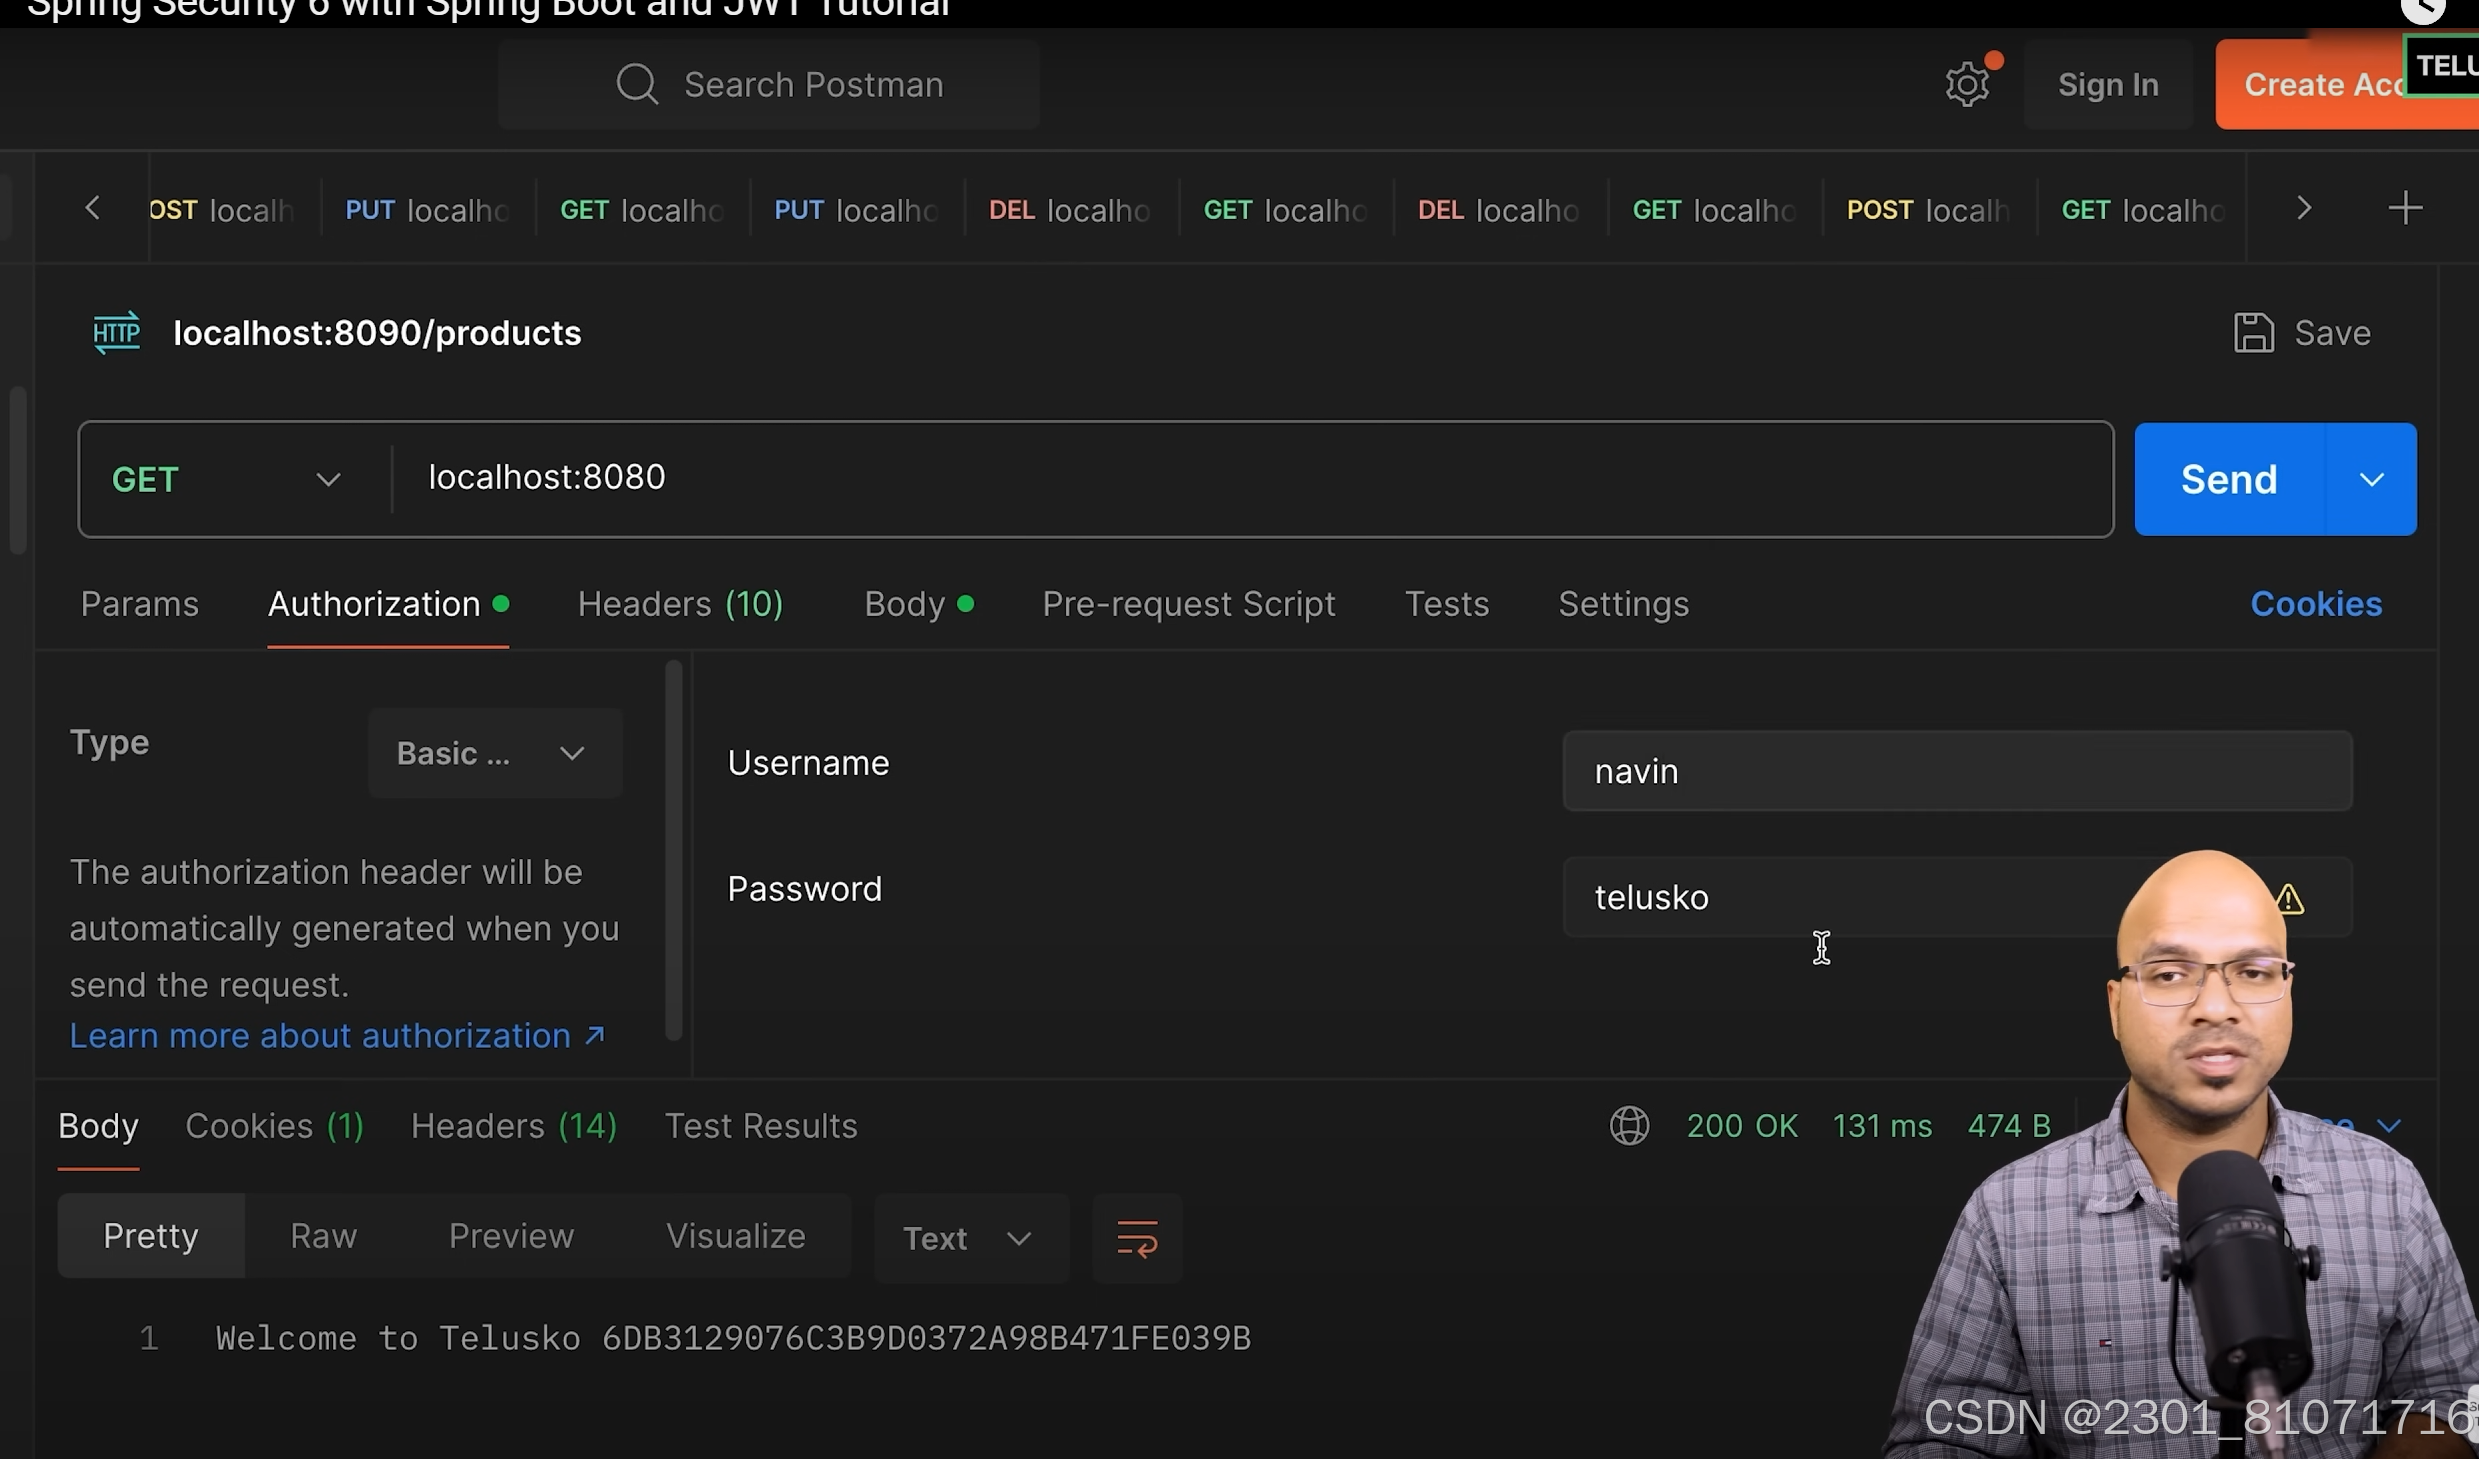This screenshot has height=1459, width=2479.
Task: Click the beautify/format icon beside Text dropdown
Action: [1137, 1237]
